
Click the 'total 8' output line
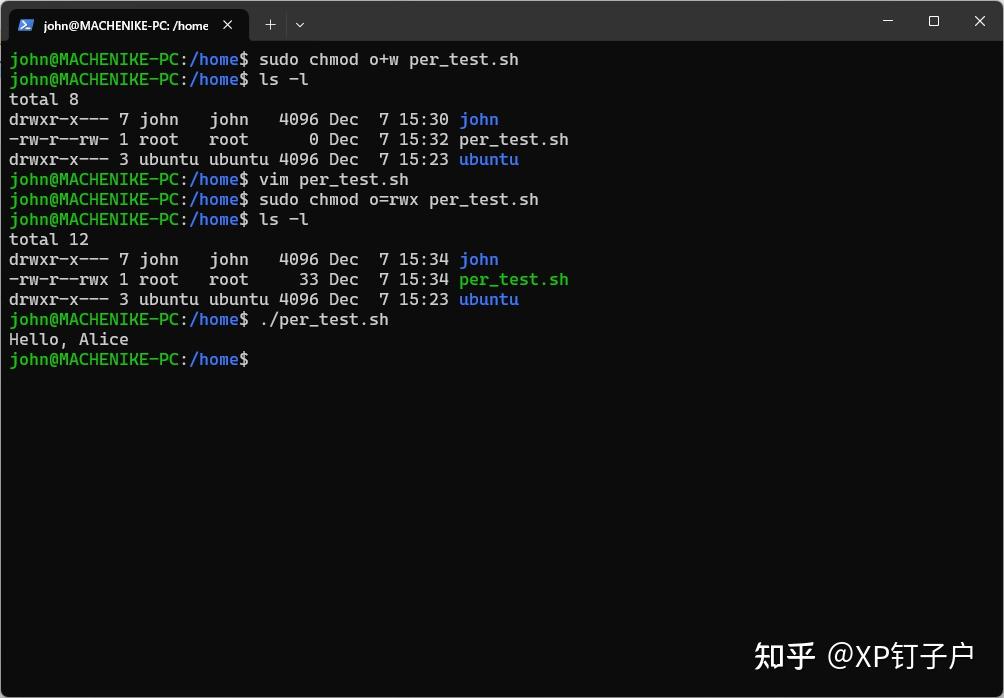(x=44, y=99)
